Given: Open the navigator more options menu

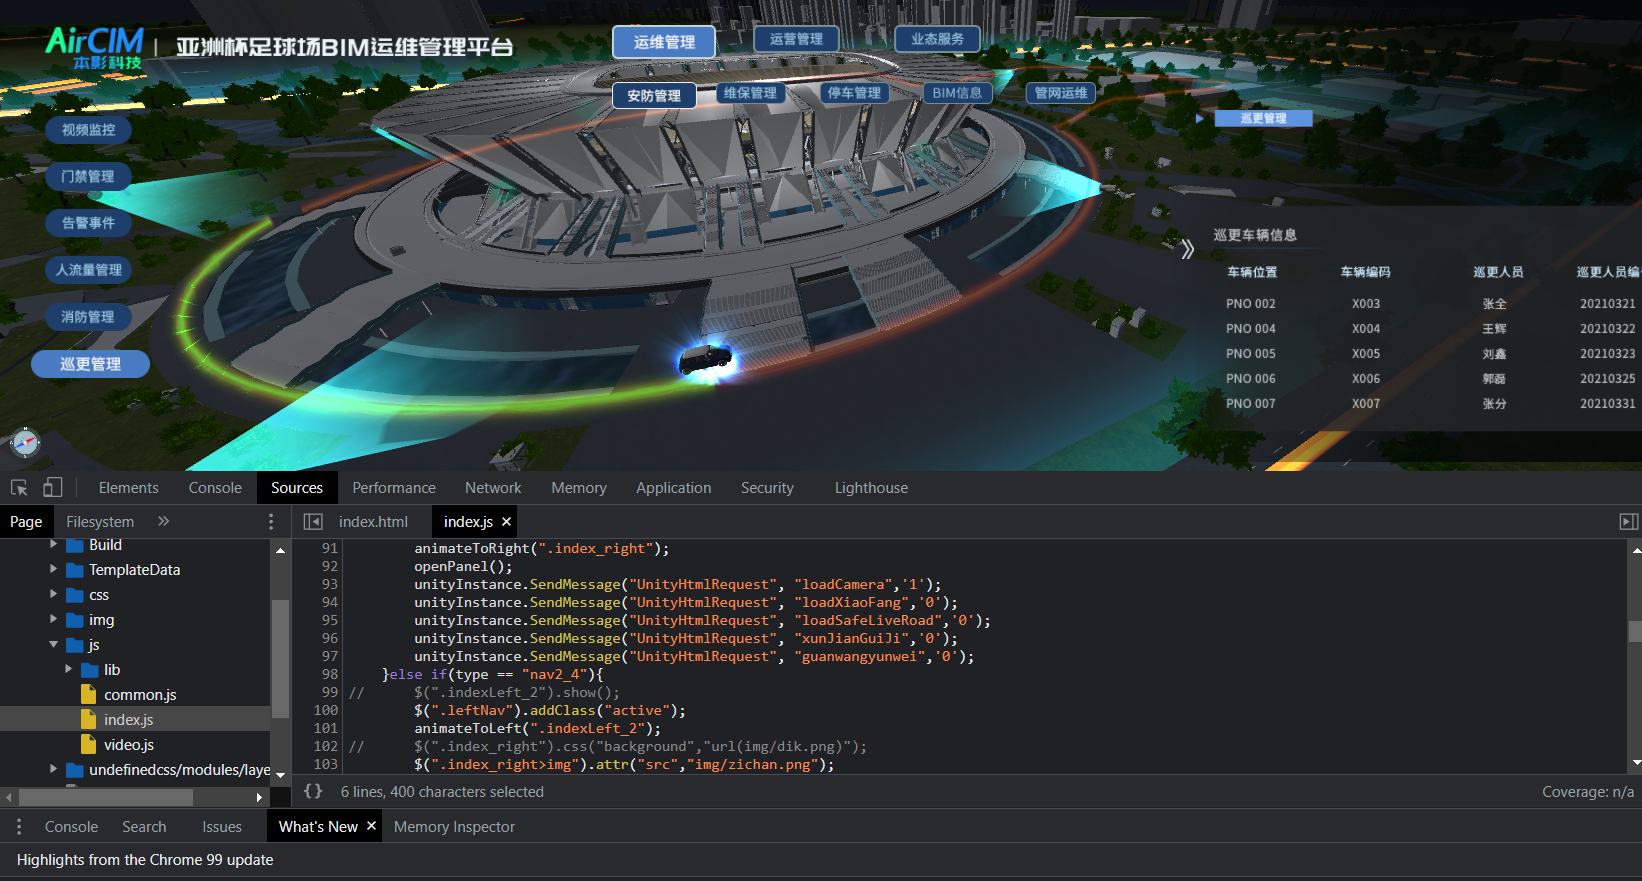Looking at the screenshot, I should (271, 522).
